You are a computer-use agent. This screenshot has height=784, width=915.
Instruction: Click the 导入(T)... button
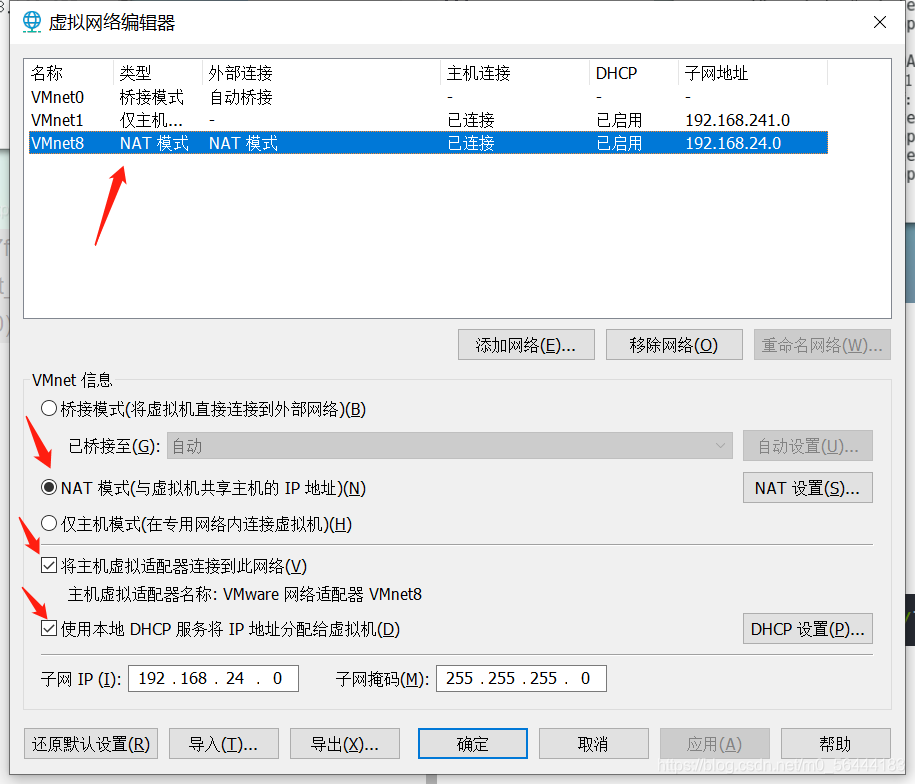pyautogui.click(x=223, y=744)
